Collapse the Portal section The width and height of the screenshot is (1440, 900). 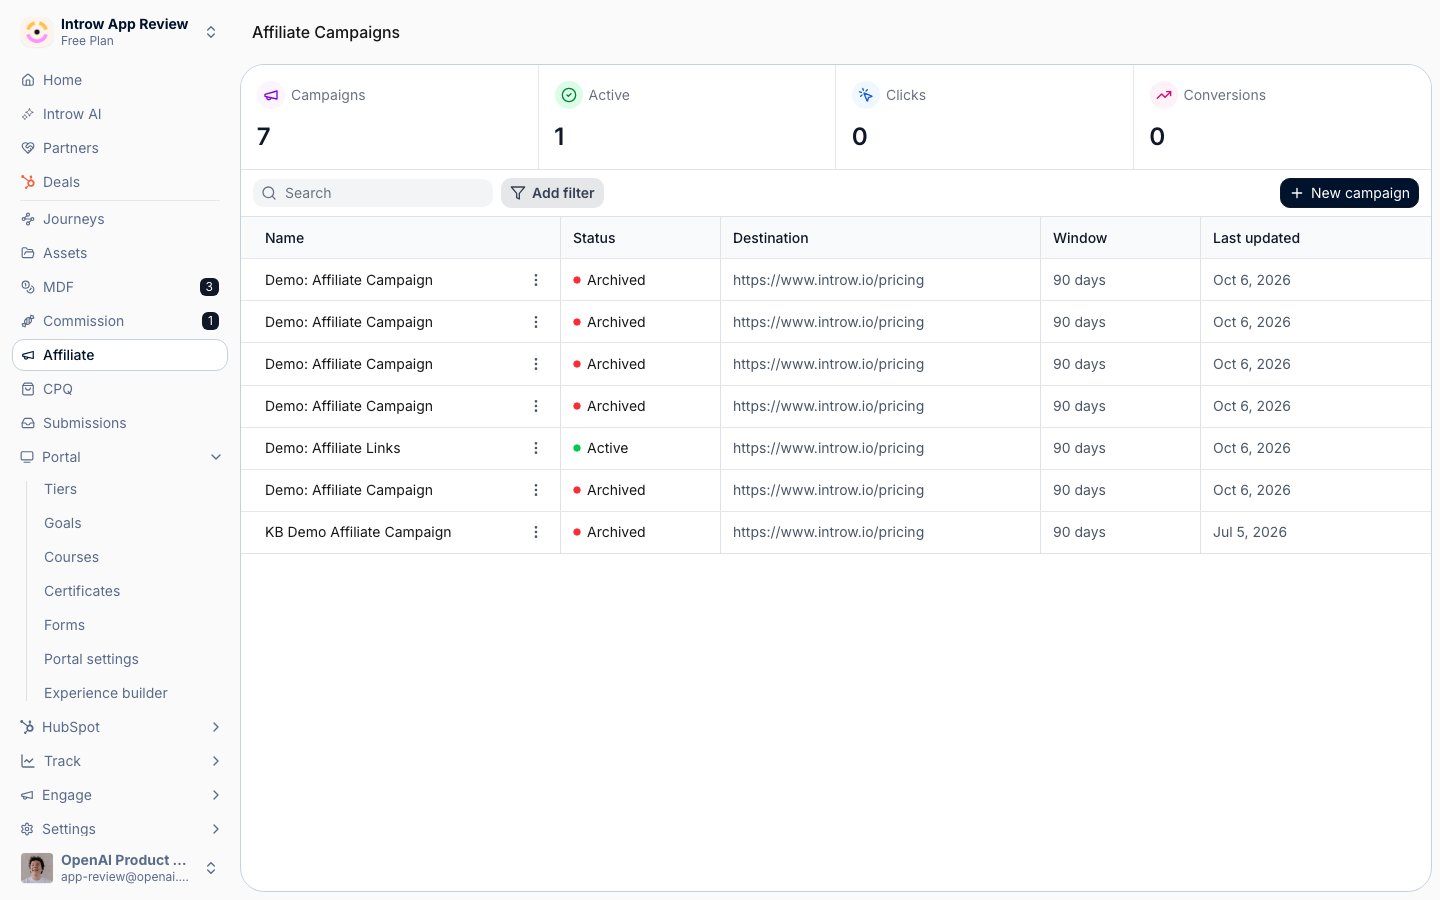click(x=216, y=457)
